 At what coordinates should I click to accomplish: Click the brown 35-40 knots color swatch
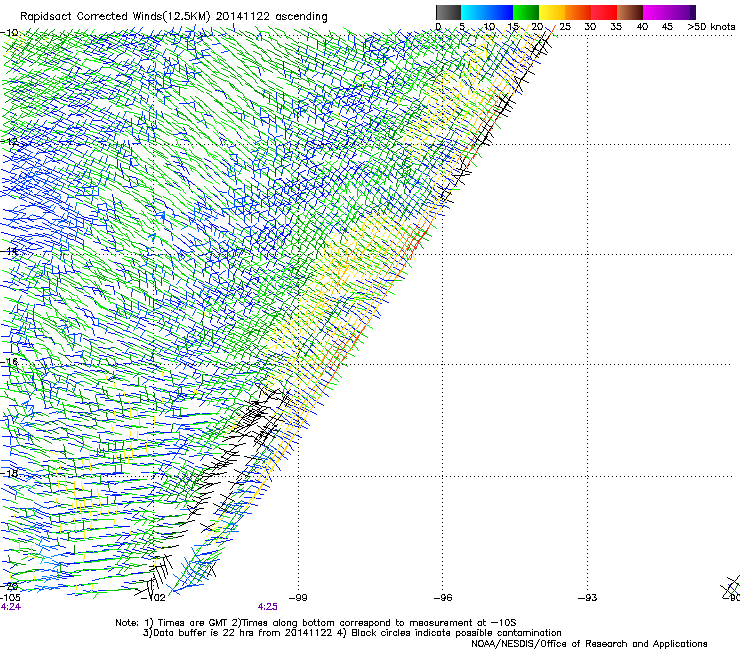click(x=630, y=12)
